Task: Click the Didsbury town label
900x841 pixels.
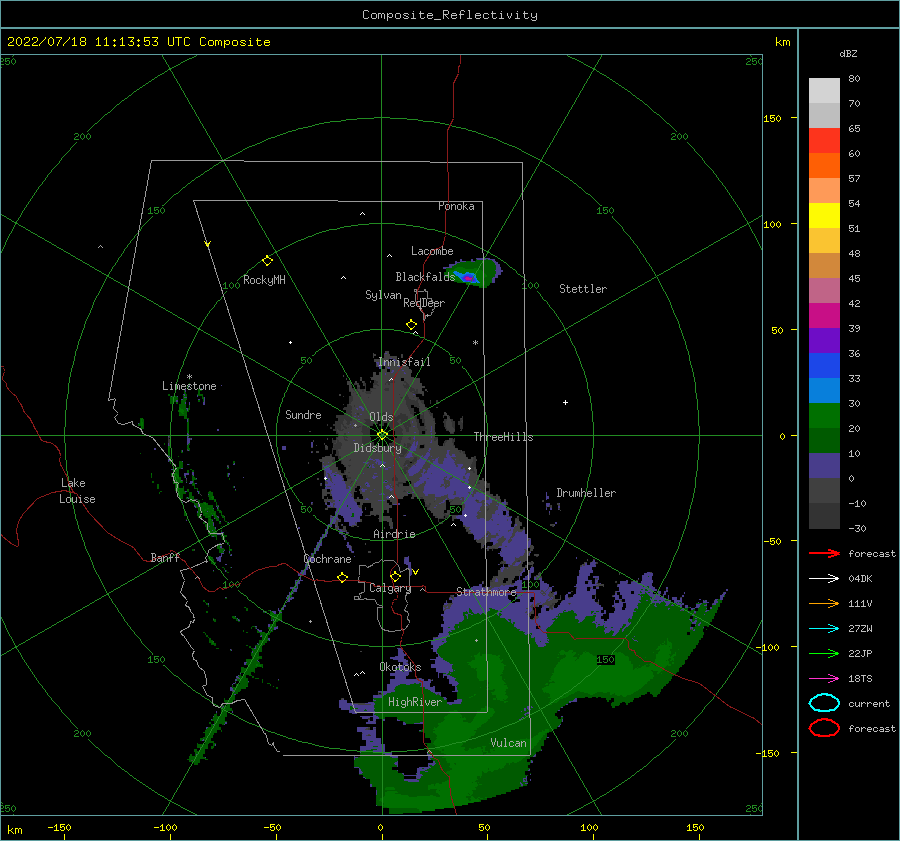Action: point(377,448)
